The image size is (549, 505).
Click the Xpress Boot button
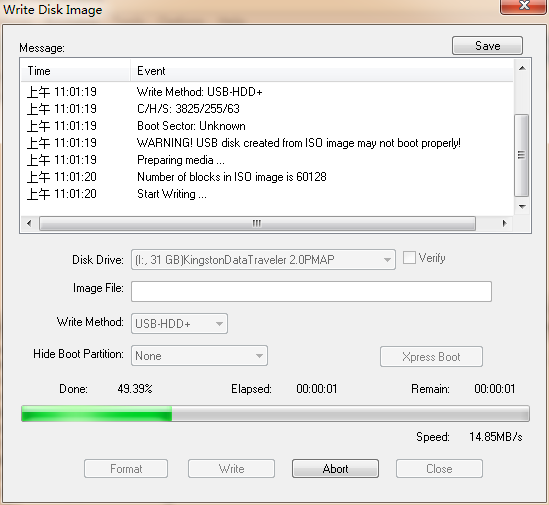[x=431, y=357]
